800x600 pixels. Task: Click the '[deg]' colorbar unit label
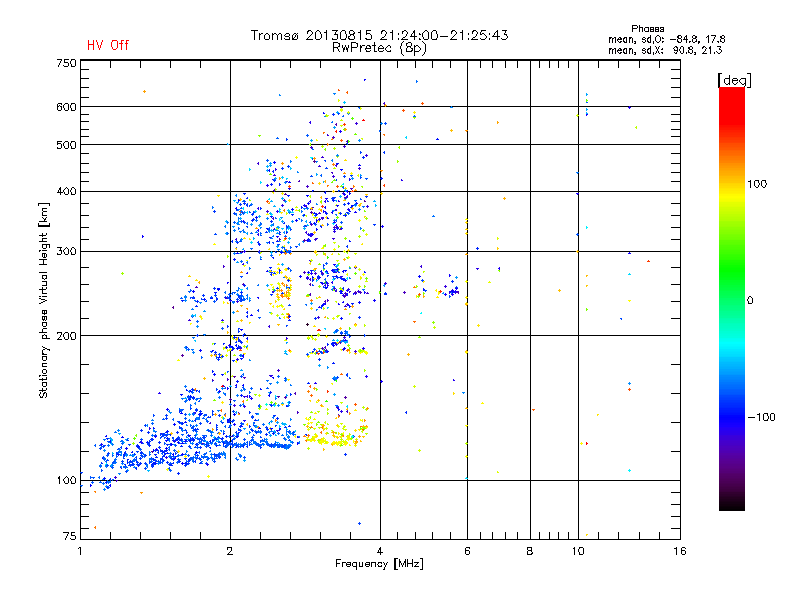tap(734, 81)
